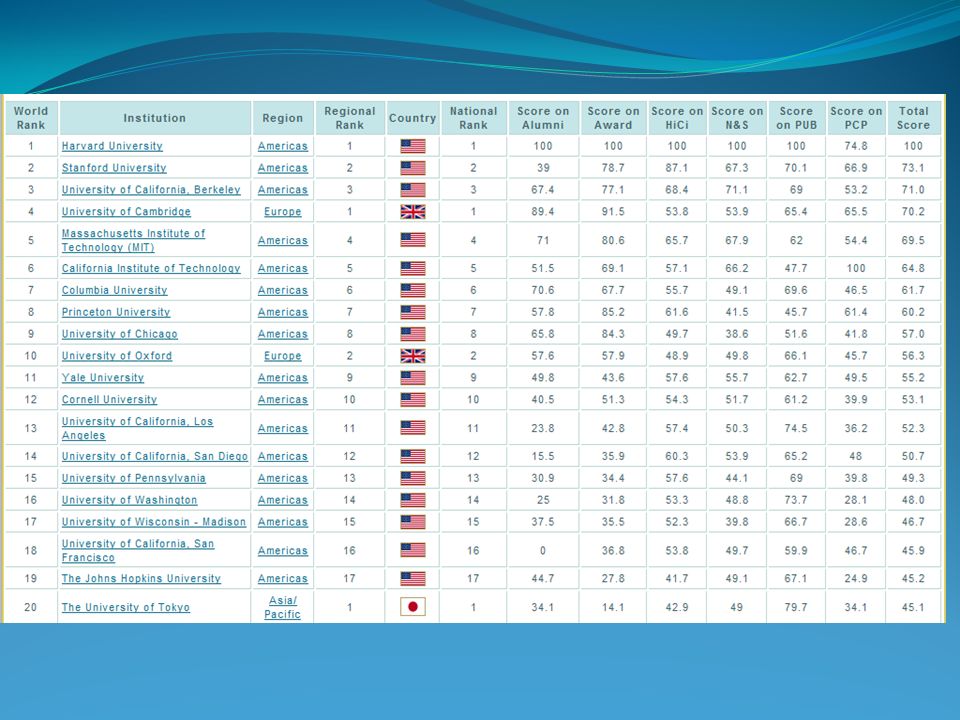Click the US flag in Caltech row
This screenshot has width=960, height=720.
(413, 269)
